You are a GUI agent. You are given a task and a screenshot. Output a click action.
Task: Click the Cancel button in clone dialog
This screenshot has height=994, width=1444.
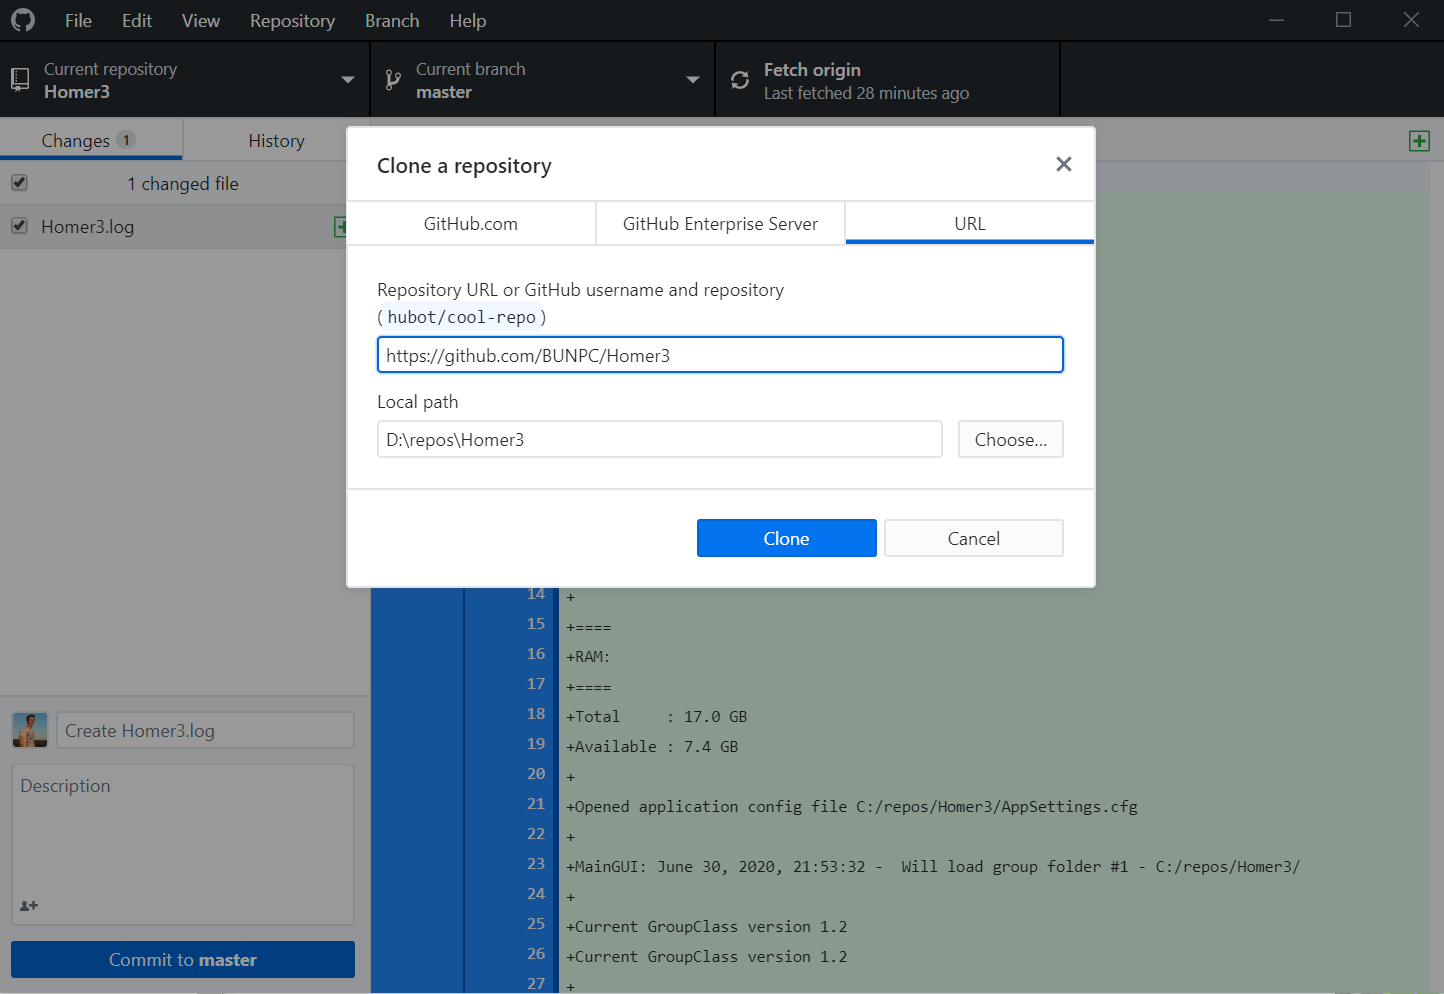click(x=974, y=538)
